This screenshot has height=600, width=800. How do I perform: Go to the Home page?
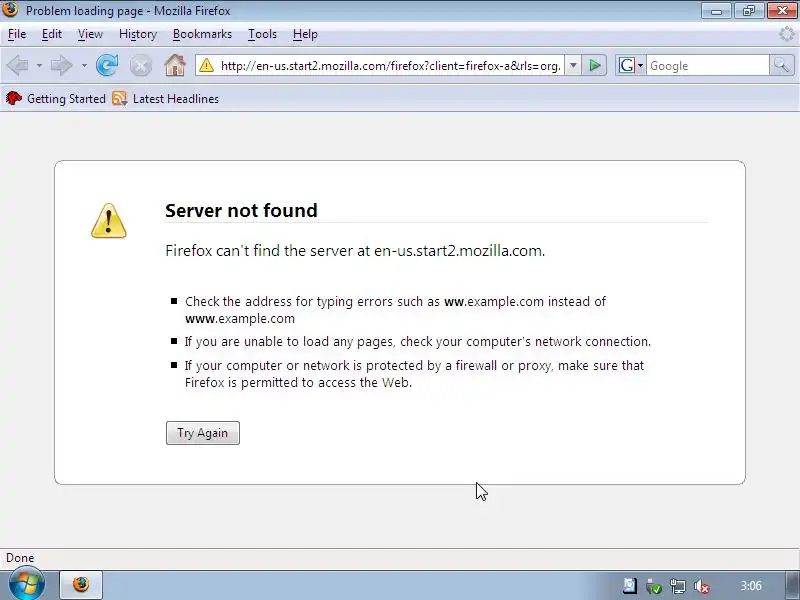pos(175,65)
